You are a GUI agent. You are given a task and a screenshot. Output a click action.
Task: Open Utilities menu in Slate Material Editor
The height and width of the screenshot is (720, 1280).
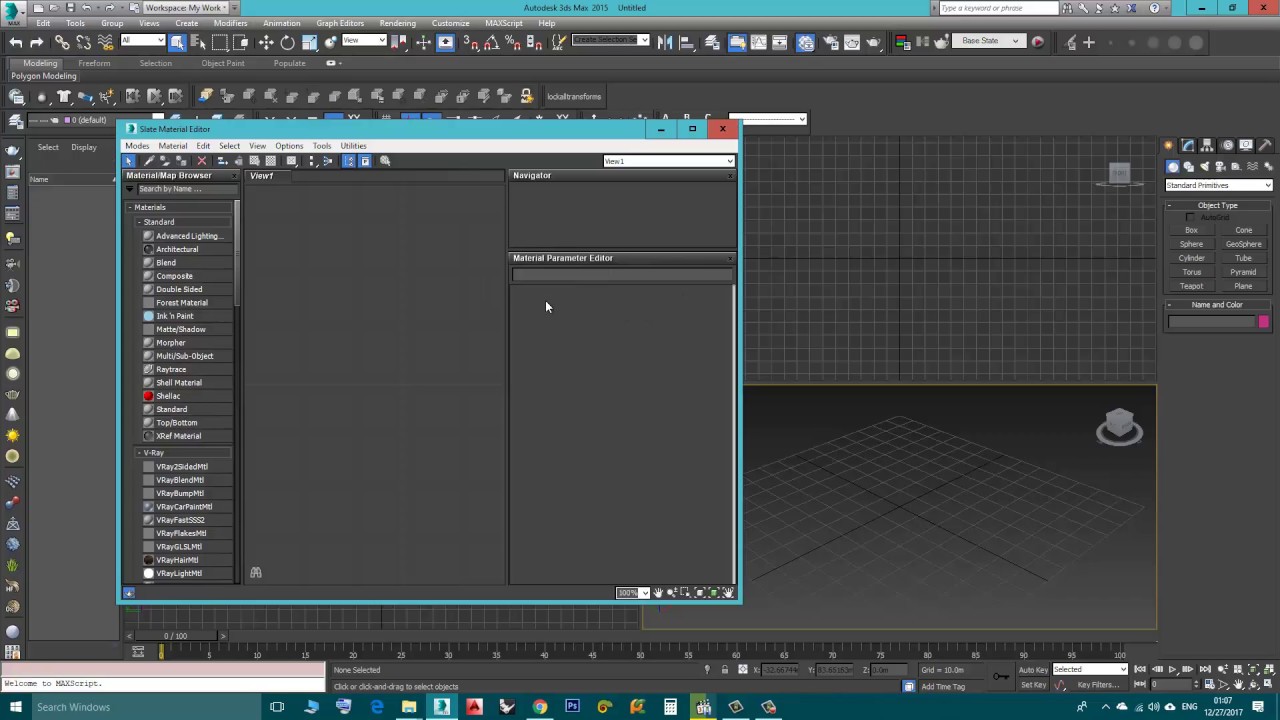pos(353,146)
